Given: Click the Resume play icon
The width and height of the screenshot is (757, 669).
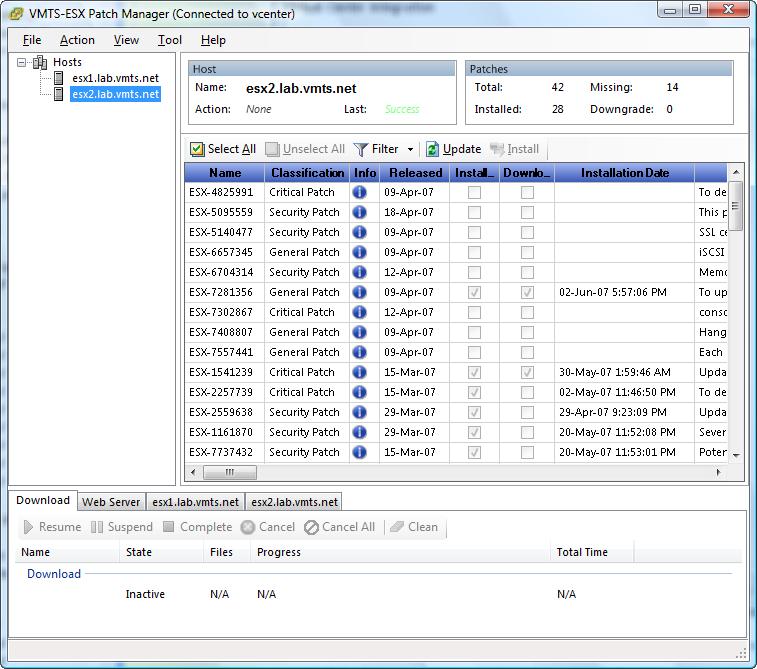Looking at the screenshot, I should (x=28, y=527).
